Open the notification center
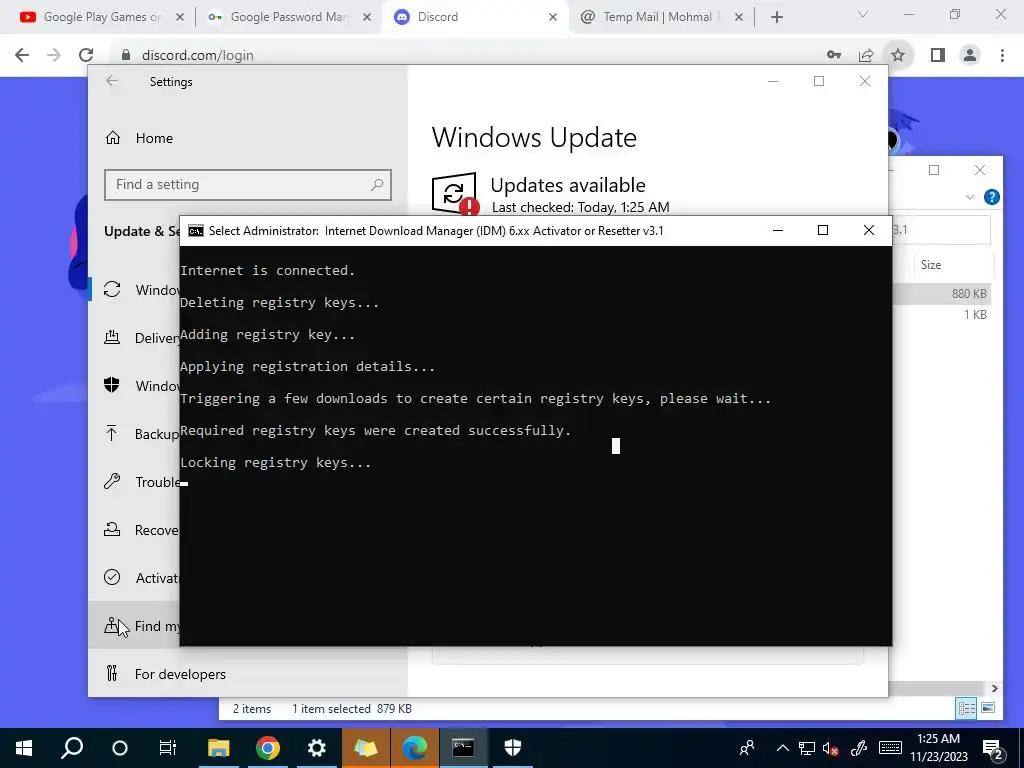 click(993, 748)
